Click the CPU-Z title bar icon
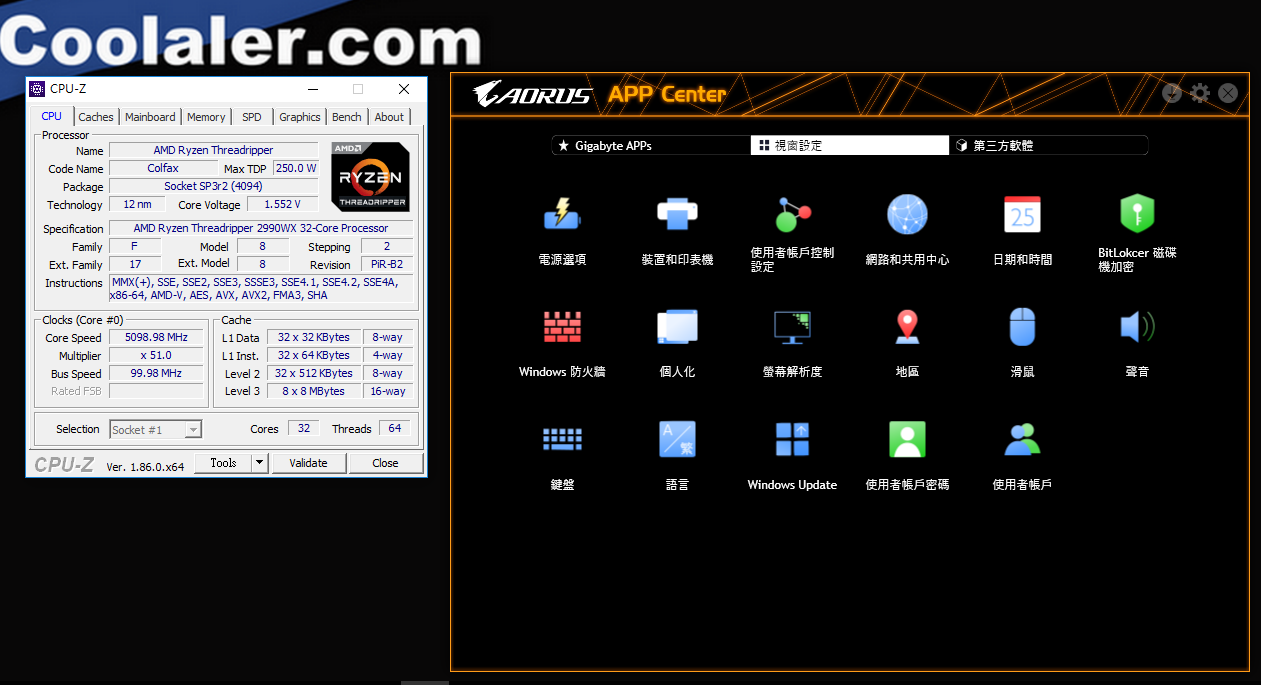Viewport: 1261px width, 685px height. click(38, 89)
